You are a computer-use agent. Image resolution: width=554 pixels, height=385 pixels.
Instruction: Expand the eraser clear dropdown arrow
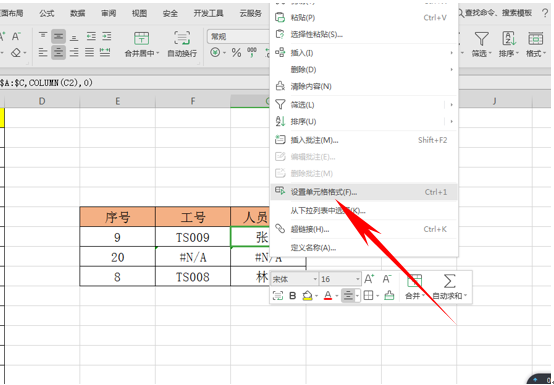[25, 54]
